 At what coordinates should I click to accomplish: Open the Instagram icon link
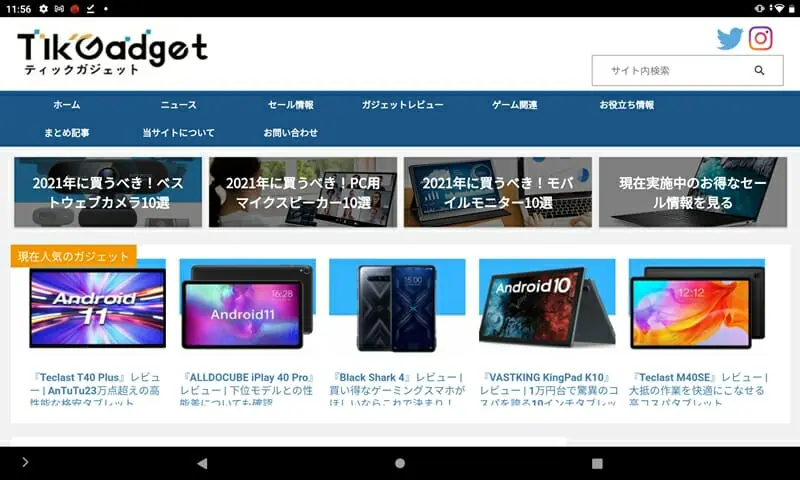coord(761,38)
